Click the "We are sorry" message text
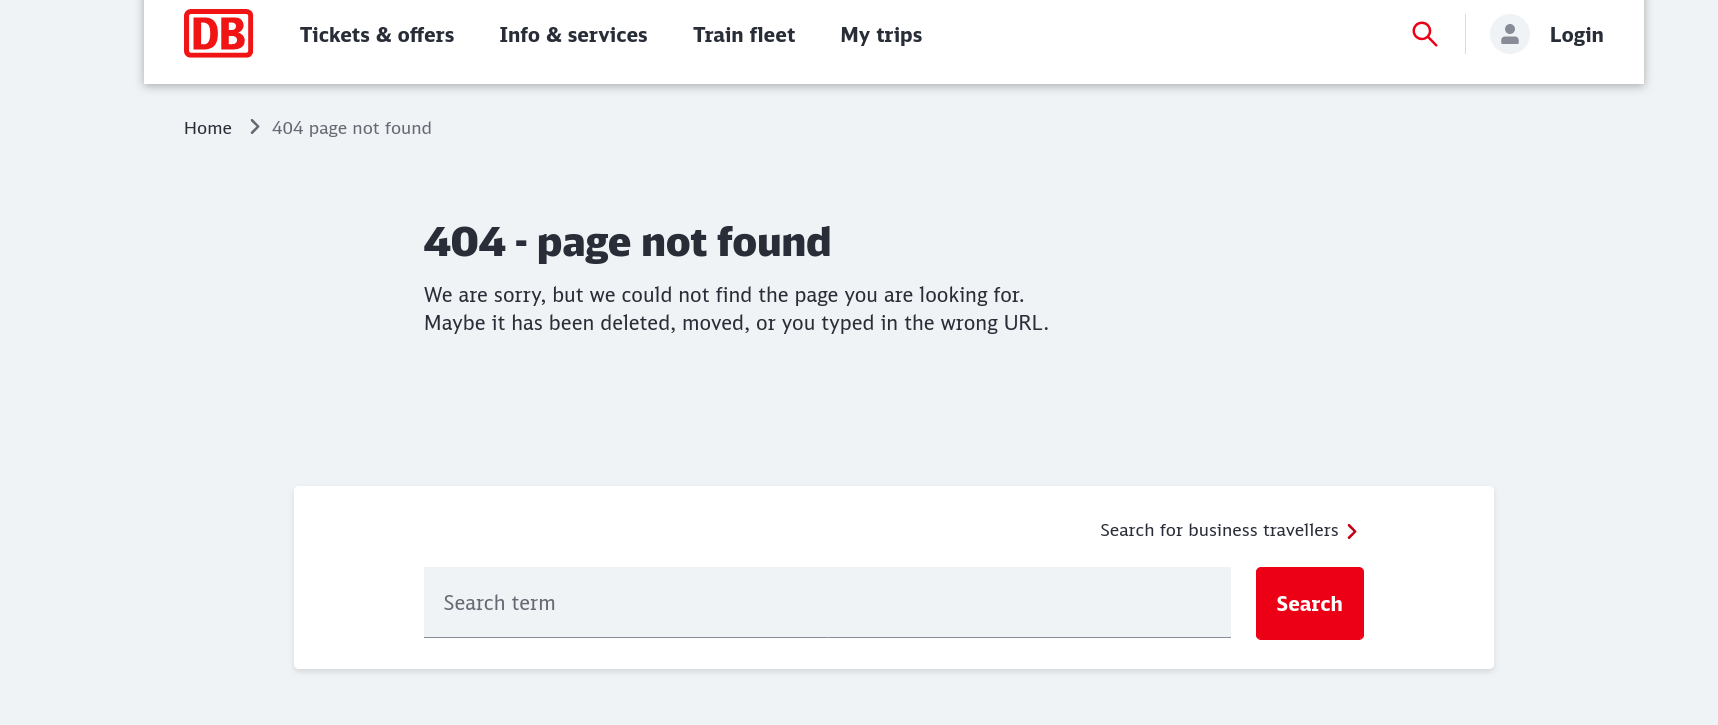Viewport: 1718px width, 725px height. [x=724, y=295]
